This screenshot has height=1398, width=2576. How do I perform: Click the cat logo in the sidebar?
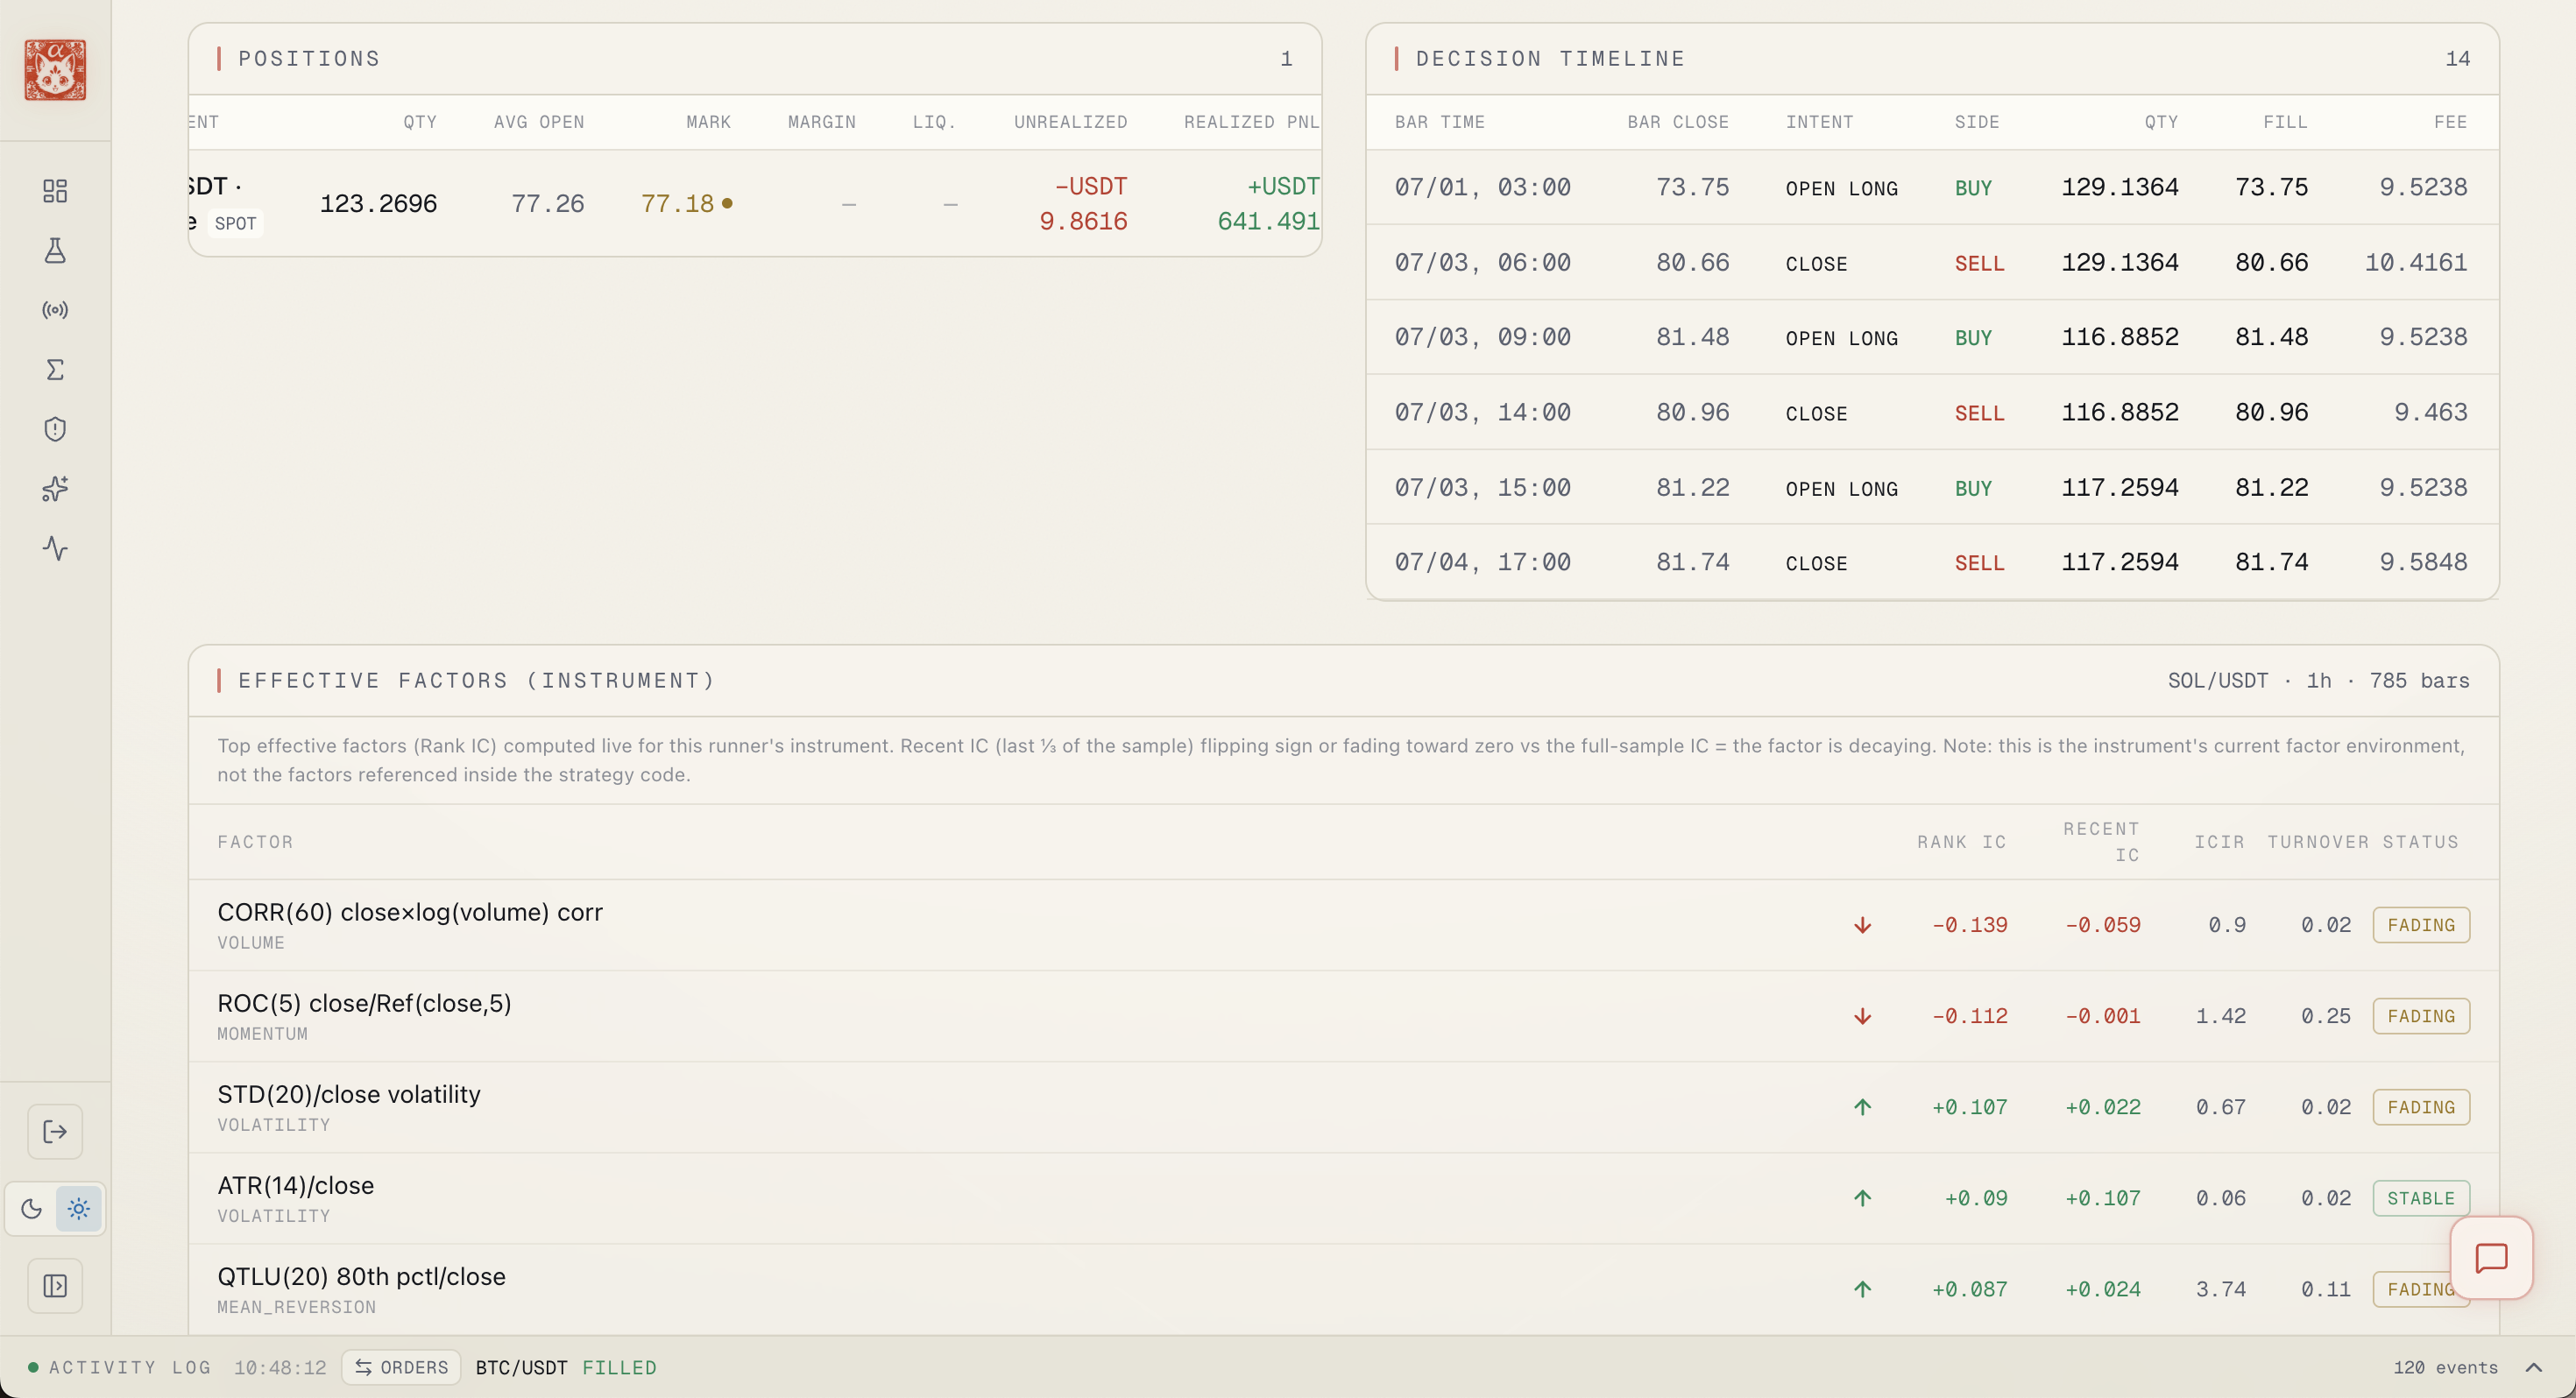pos(55,70)
